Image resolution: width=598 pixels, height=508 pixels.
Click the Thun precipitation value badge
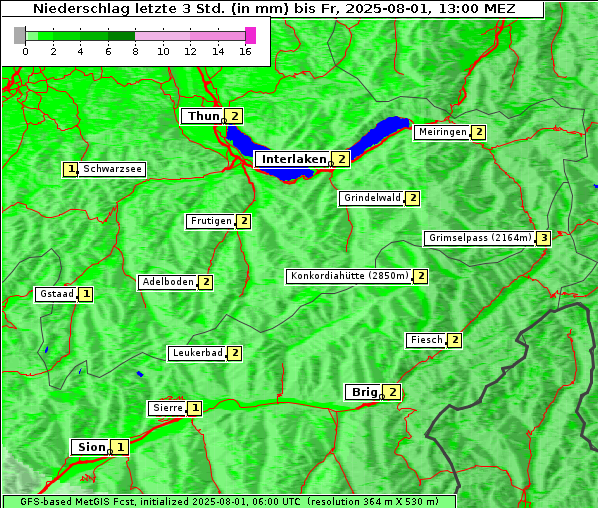234,116
